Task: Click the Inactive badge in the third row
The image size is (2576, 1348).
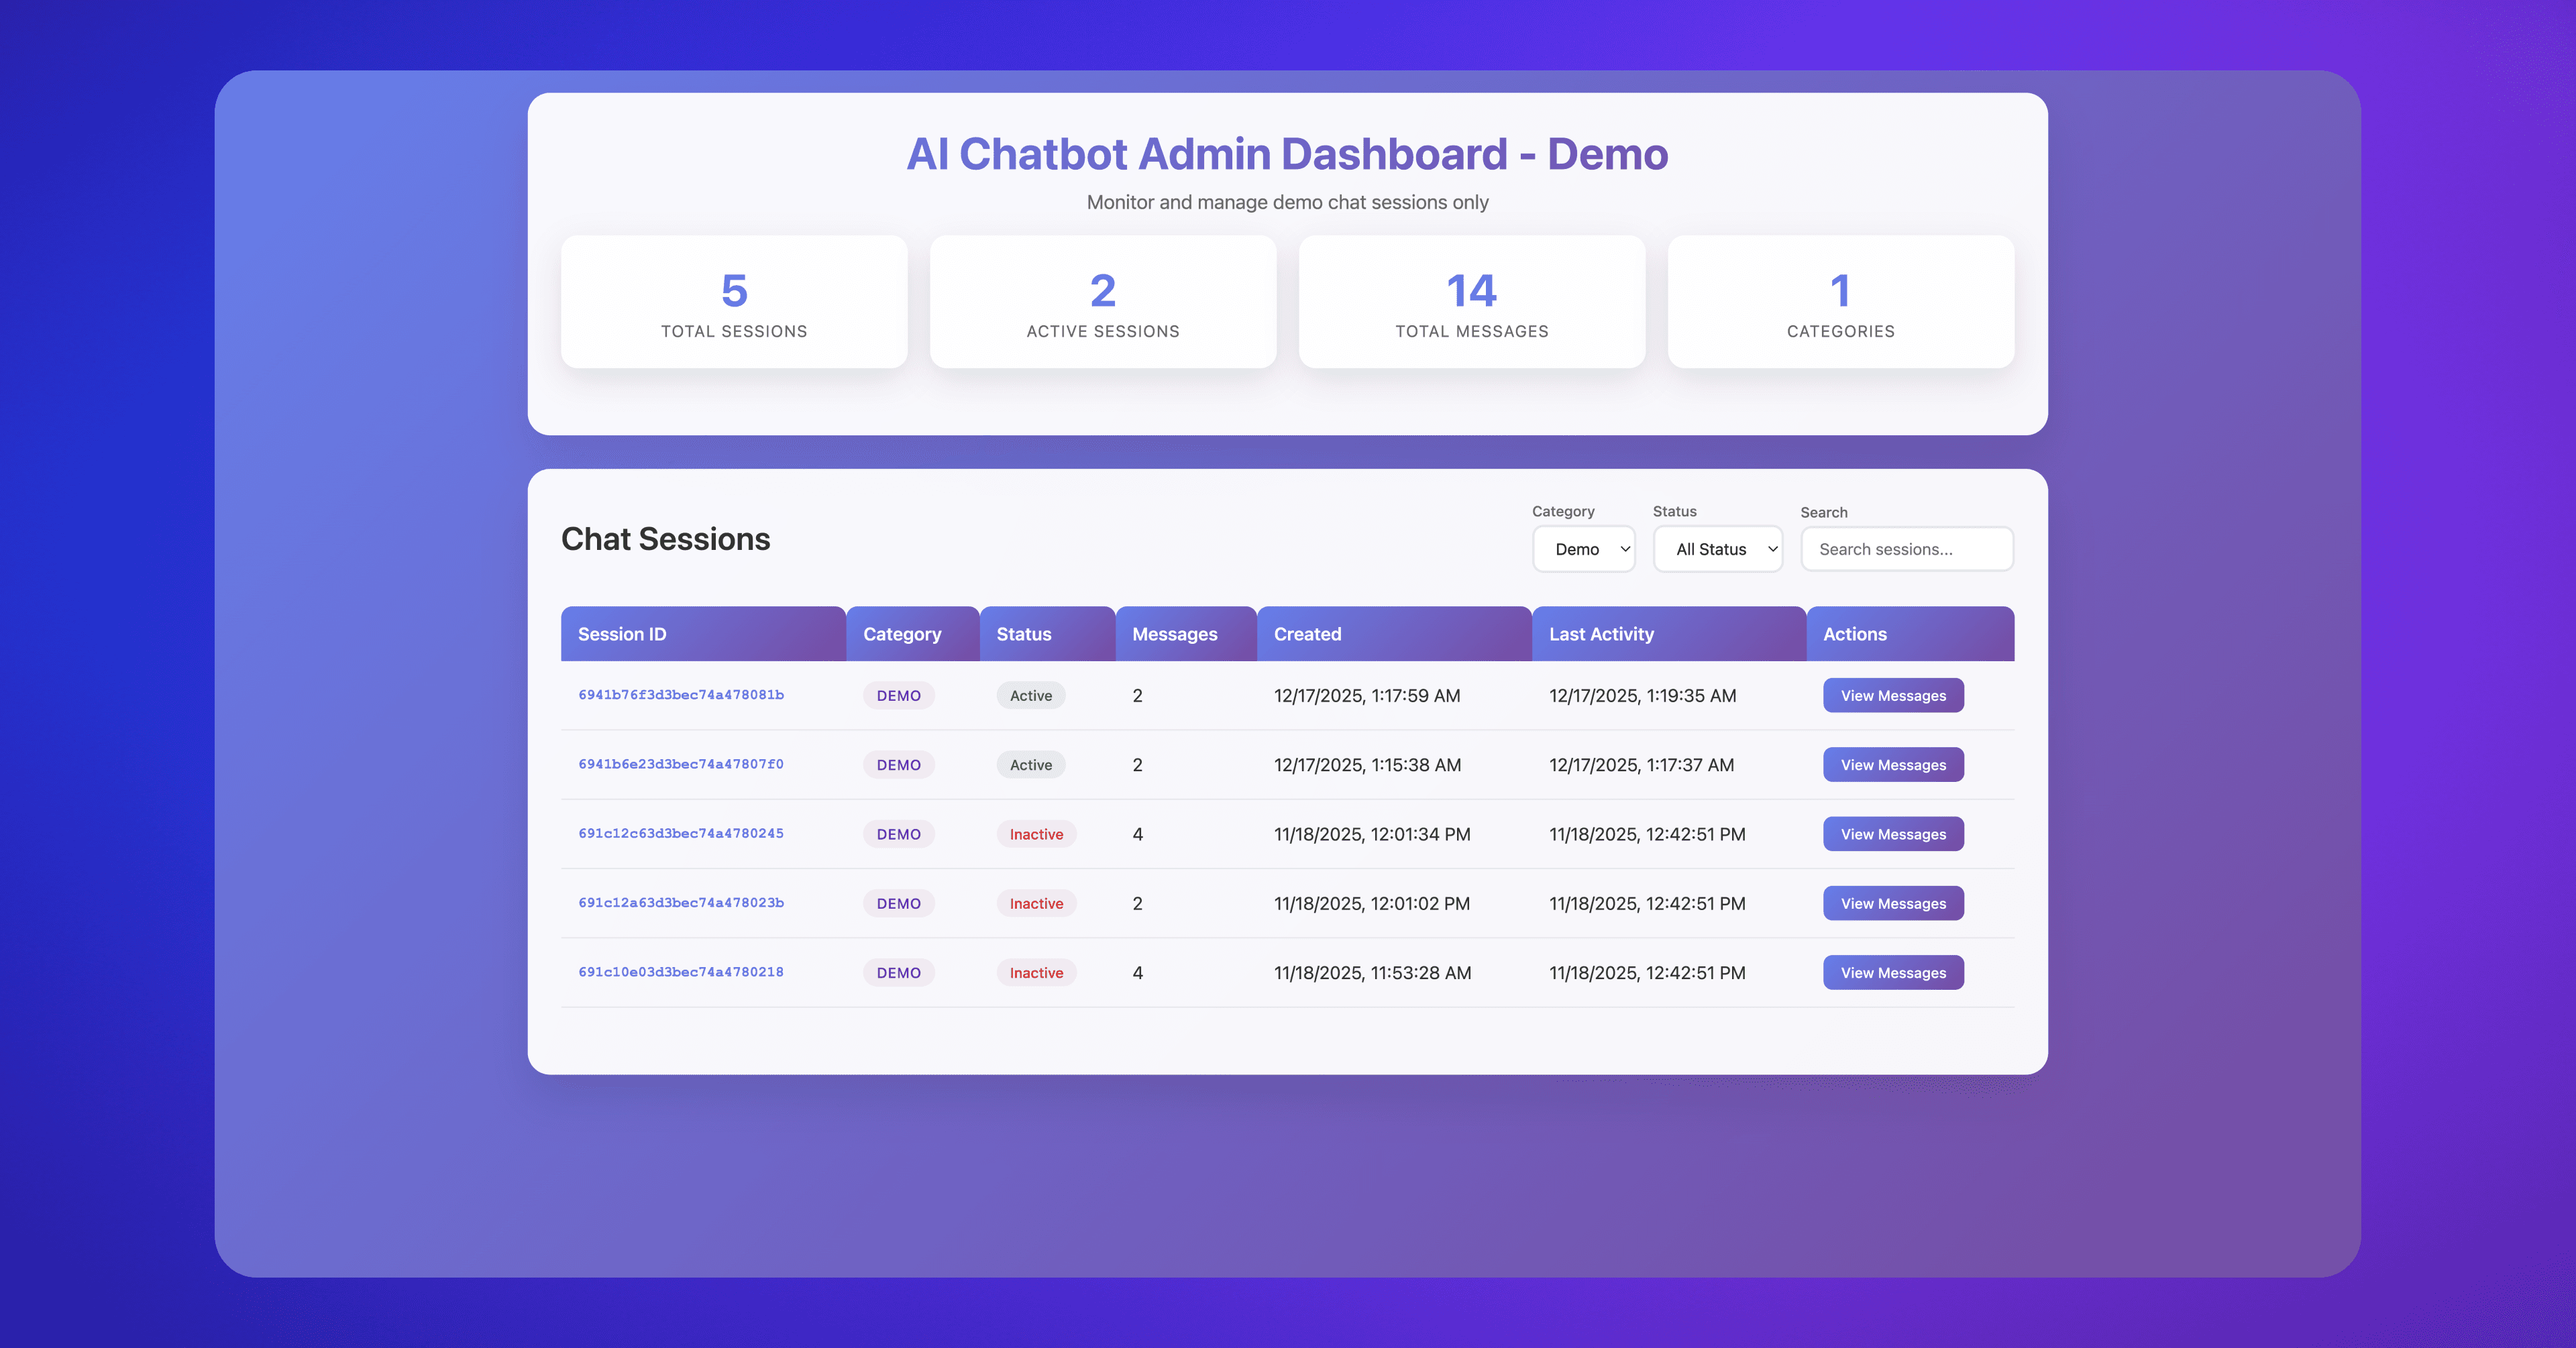Action: click(1035, 834)
